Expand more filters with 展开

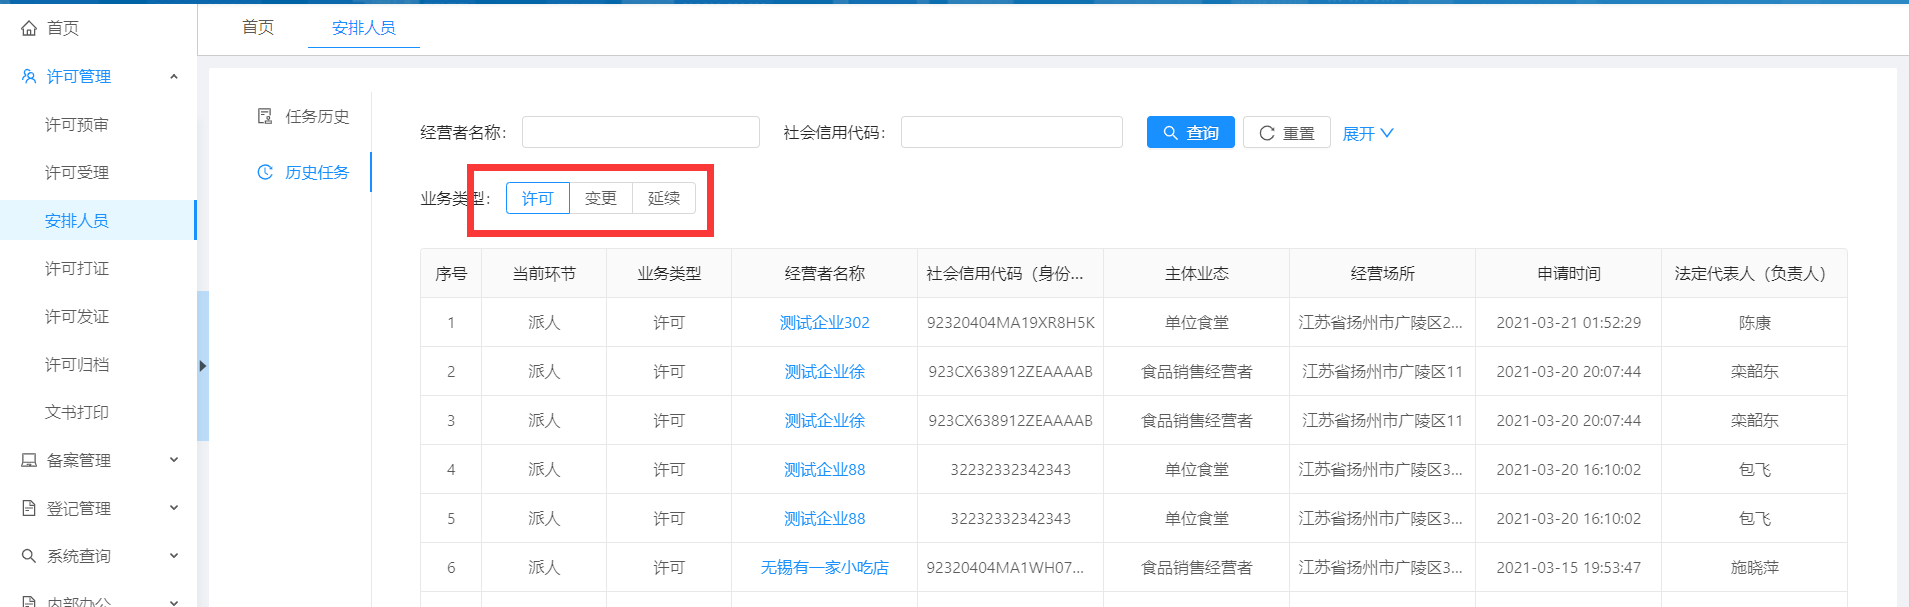pyautogui.click(x=1367, y=133)
